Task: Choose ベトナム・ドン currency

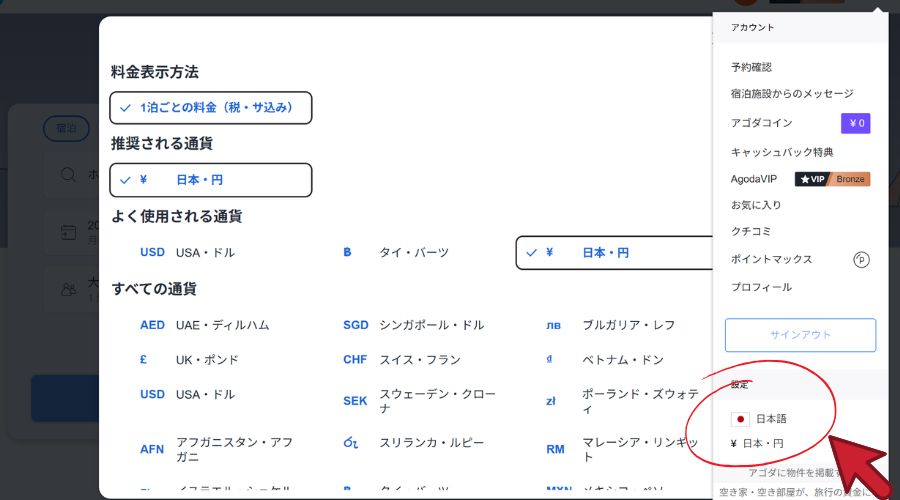Action: (604, 360)
